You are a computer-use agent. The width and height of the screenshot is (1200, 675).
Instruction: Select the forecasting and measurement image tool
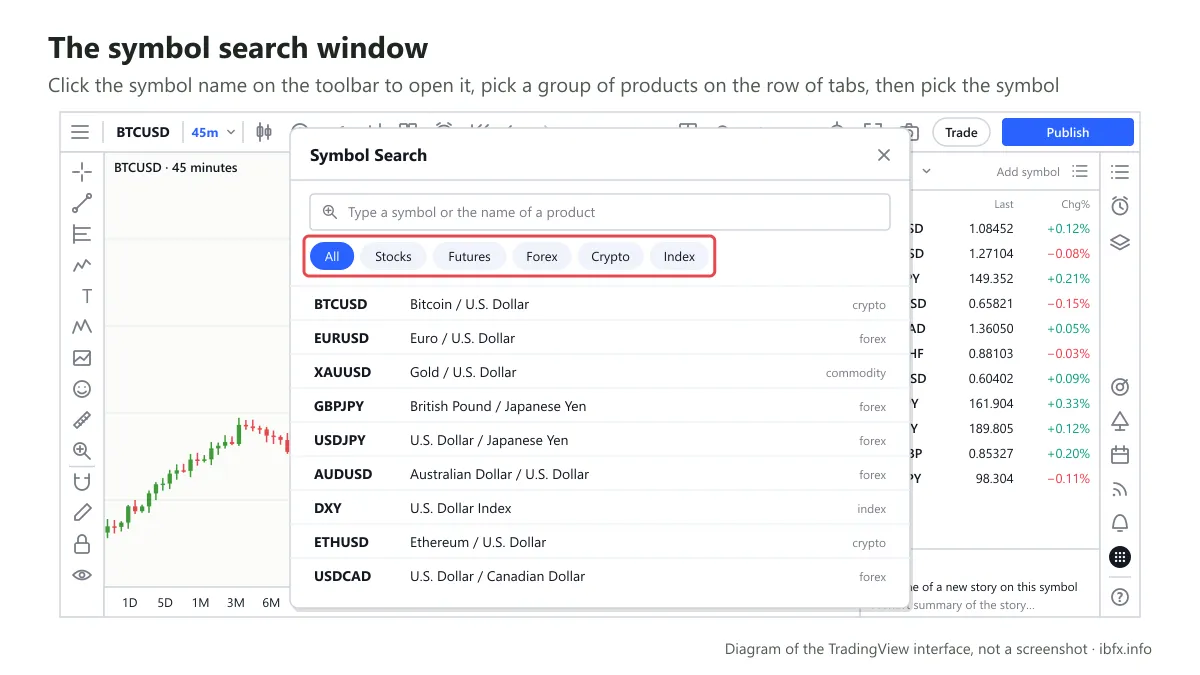point(82,358)
